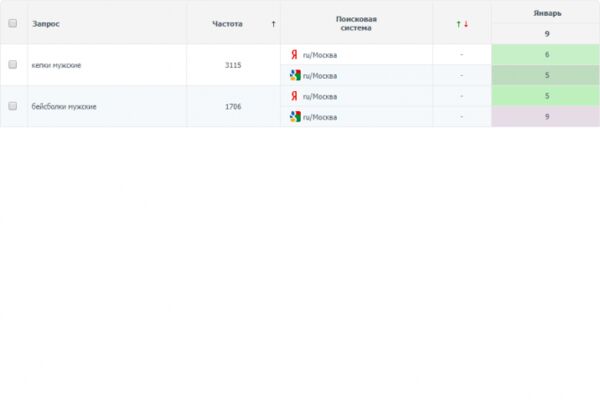600x400 pixels.
Task: Check the 'бейсболки мужские' row checkbox
Action: (13, 106)
